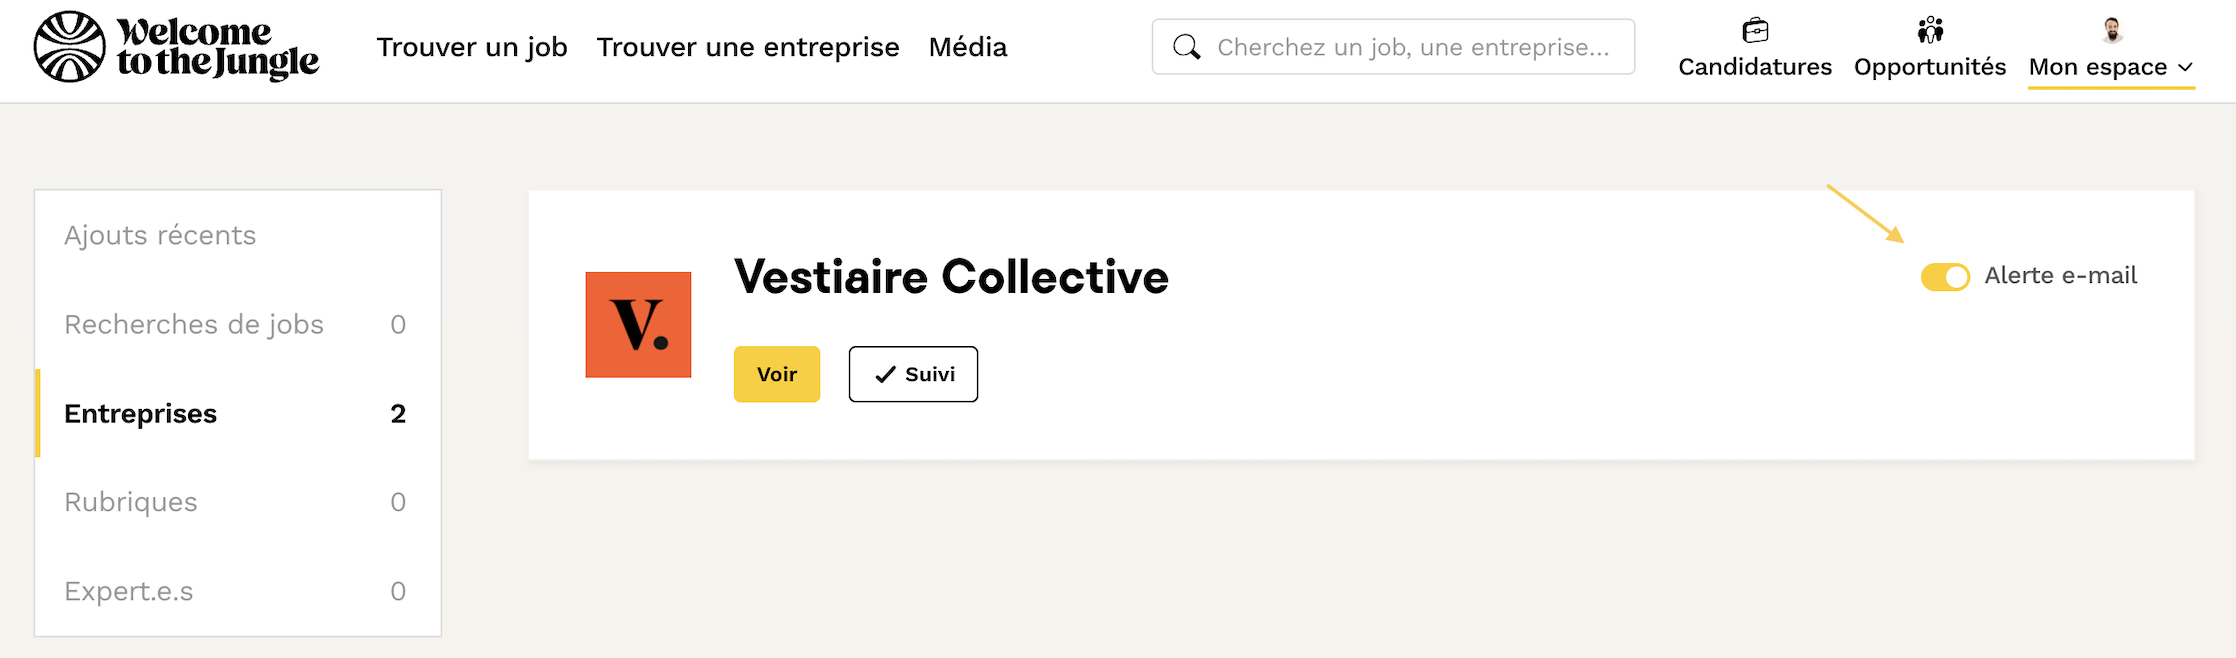Focus the job and company search field
Image resolution: width=2236 pixels, height=658 pixels.
[1412, 47]
